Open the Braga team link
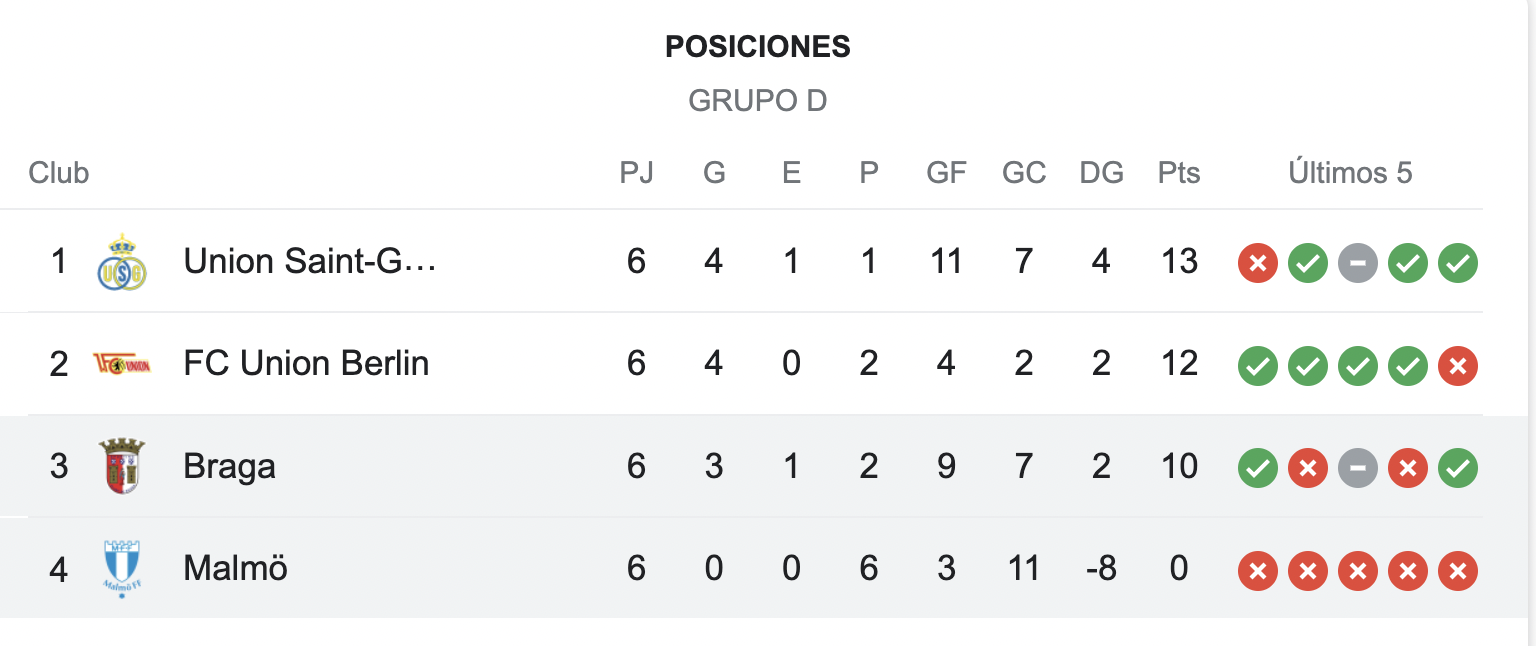The image size is (1536, 646). pos(229,467)
